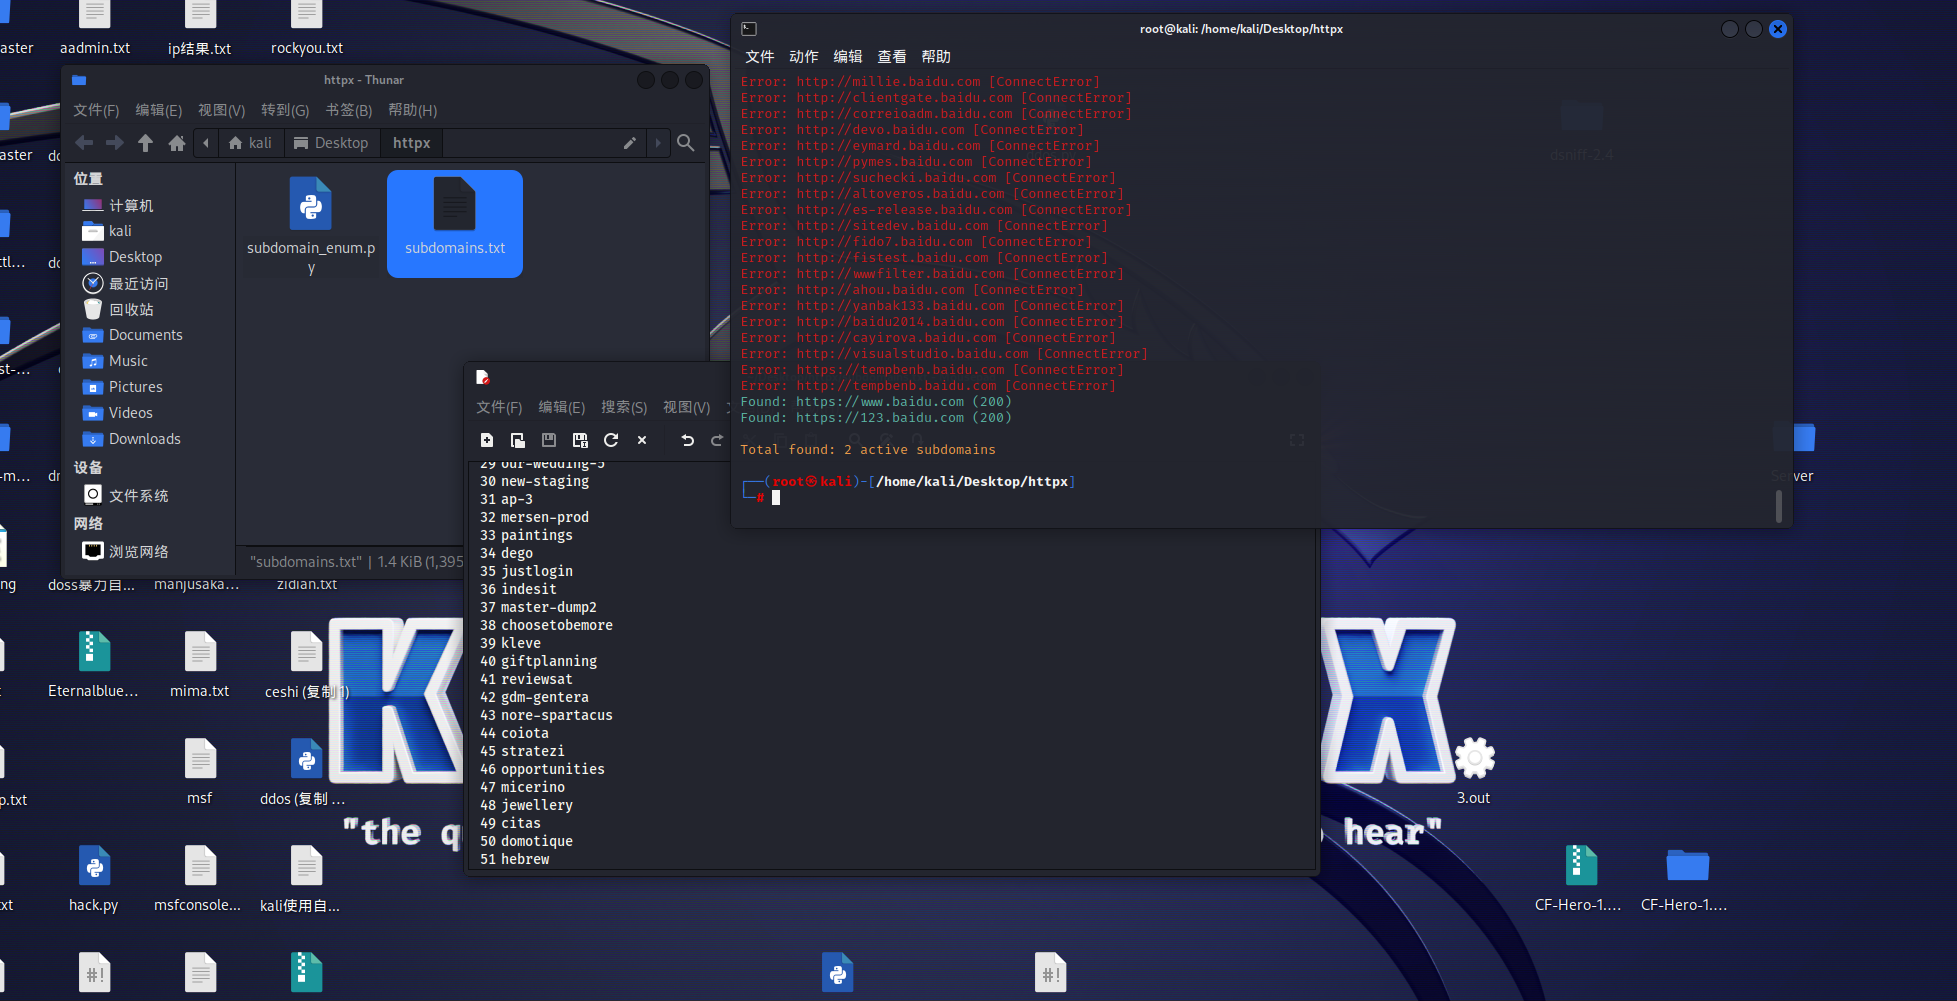
Task: Click new window icon in text editor
Action: (x=518, y=440)
